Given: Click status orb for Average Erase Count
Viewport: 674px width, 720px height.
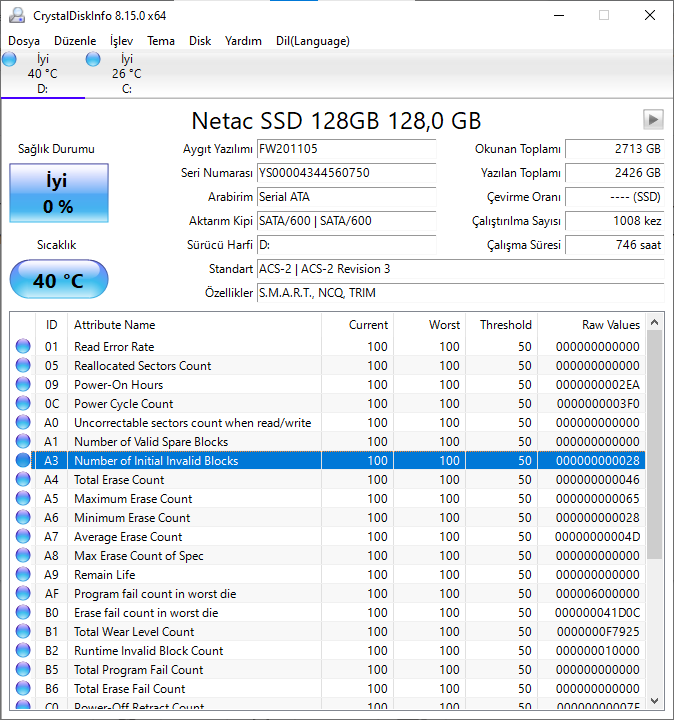Looking at the screenshot, I should click(x=23, y=536).
